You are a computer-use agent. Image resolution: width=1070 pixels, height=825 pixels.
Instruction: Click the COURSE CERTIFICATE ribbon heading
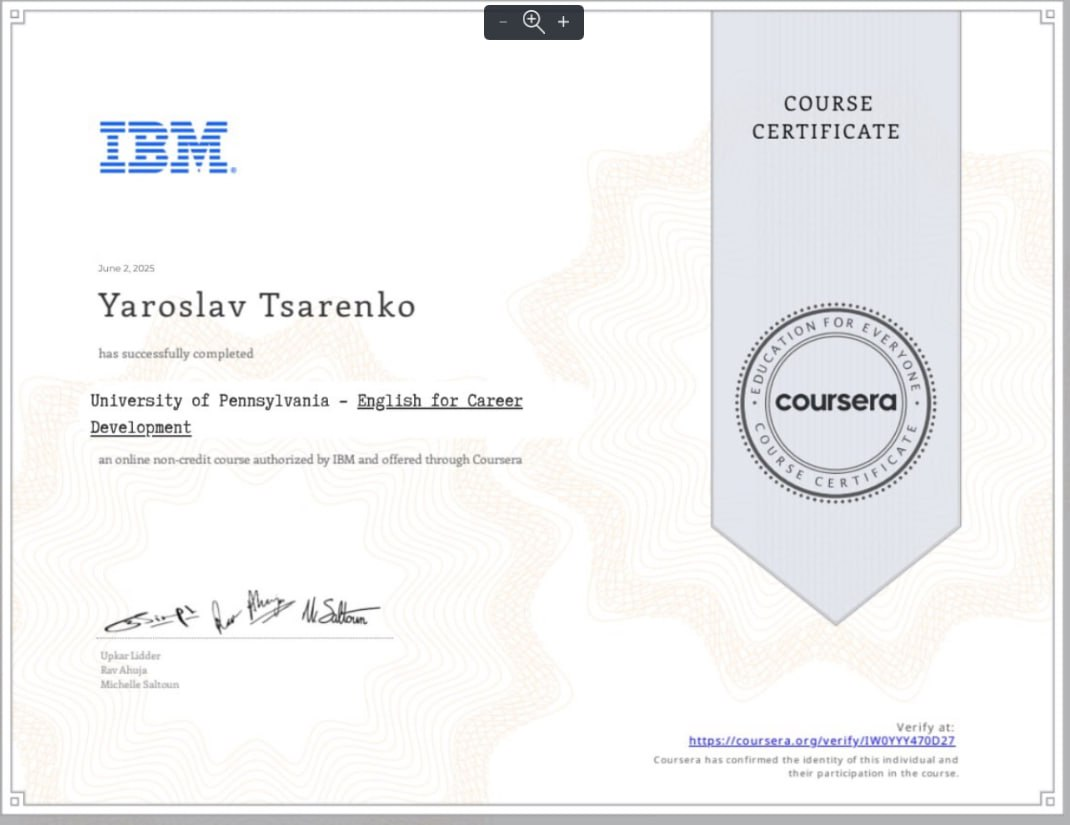(x=826, y=117)
